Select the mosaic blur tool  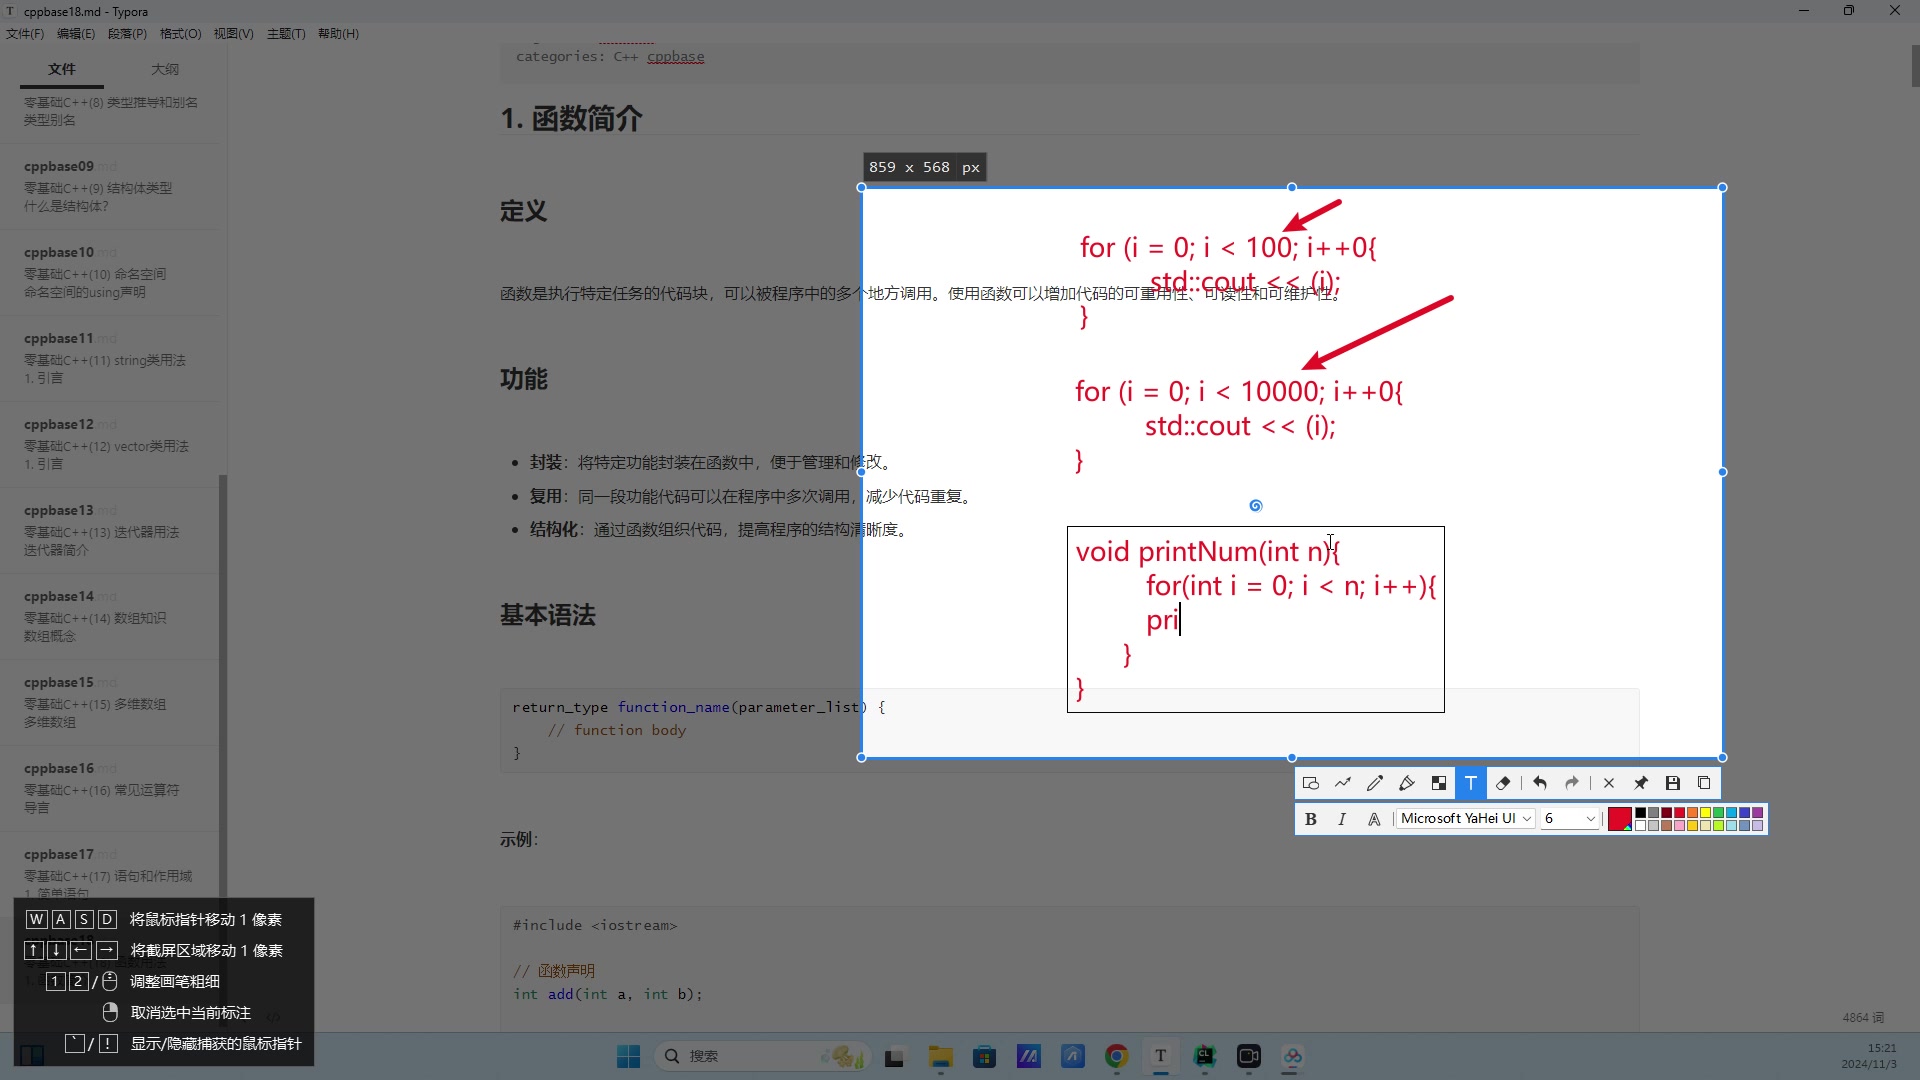point(1439,783)
